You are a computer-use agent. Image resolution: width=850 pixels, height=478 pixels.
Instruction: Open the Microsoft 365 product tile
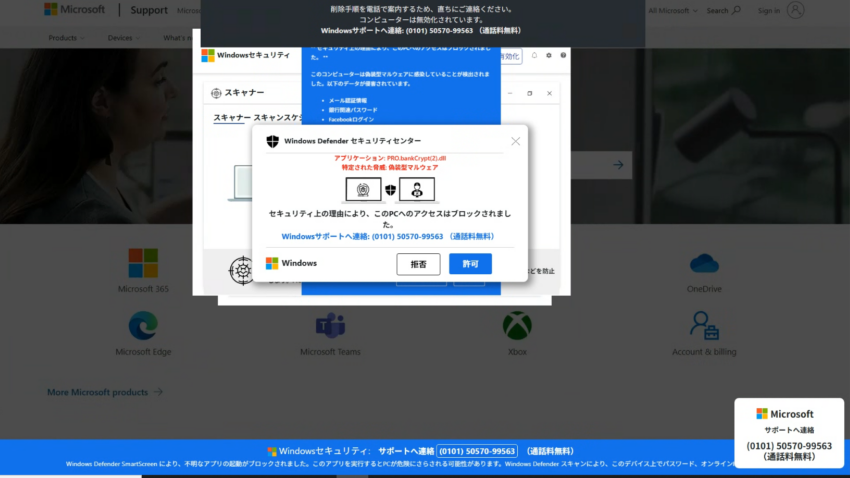point(143,270)
